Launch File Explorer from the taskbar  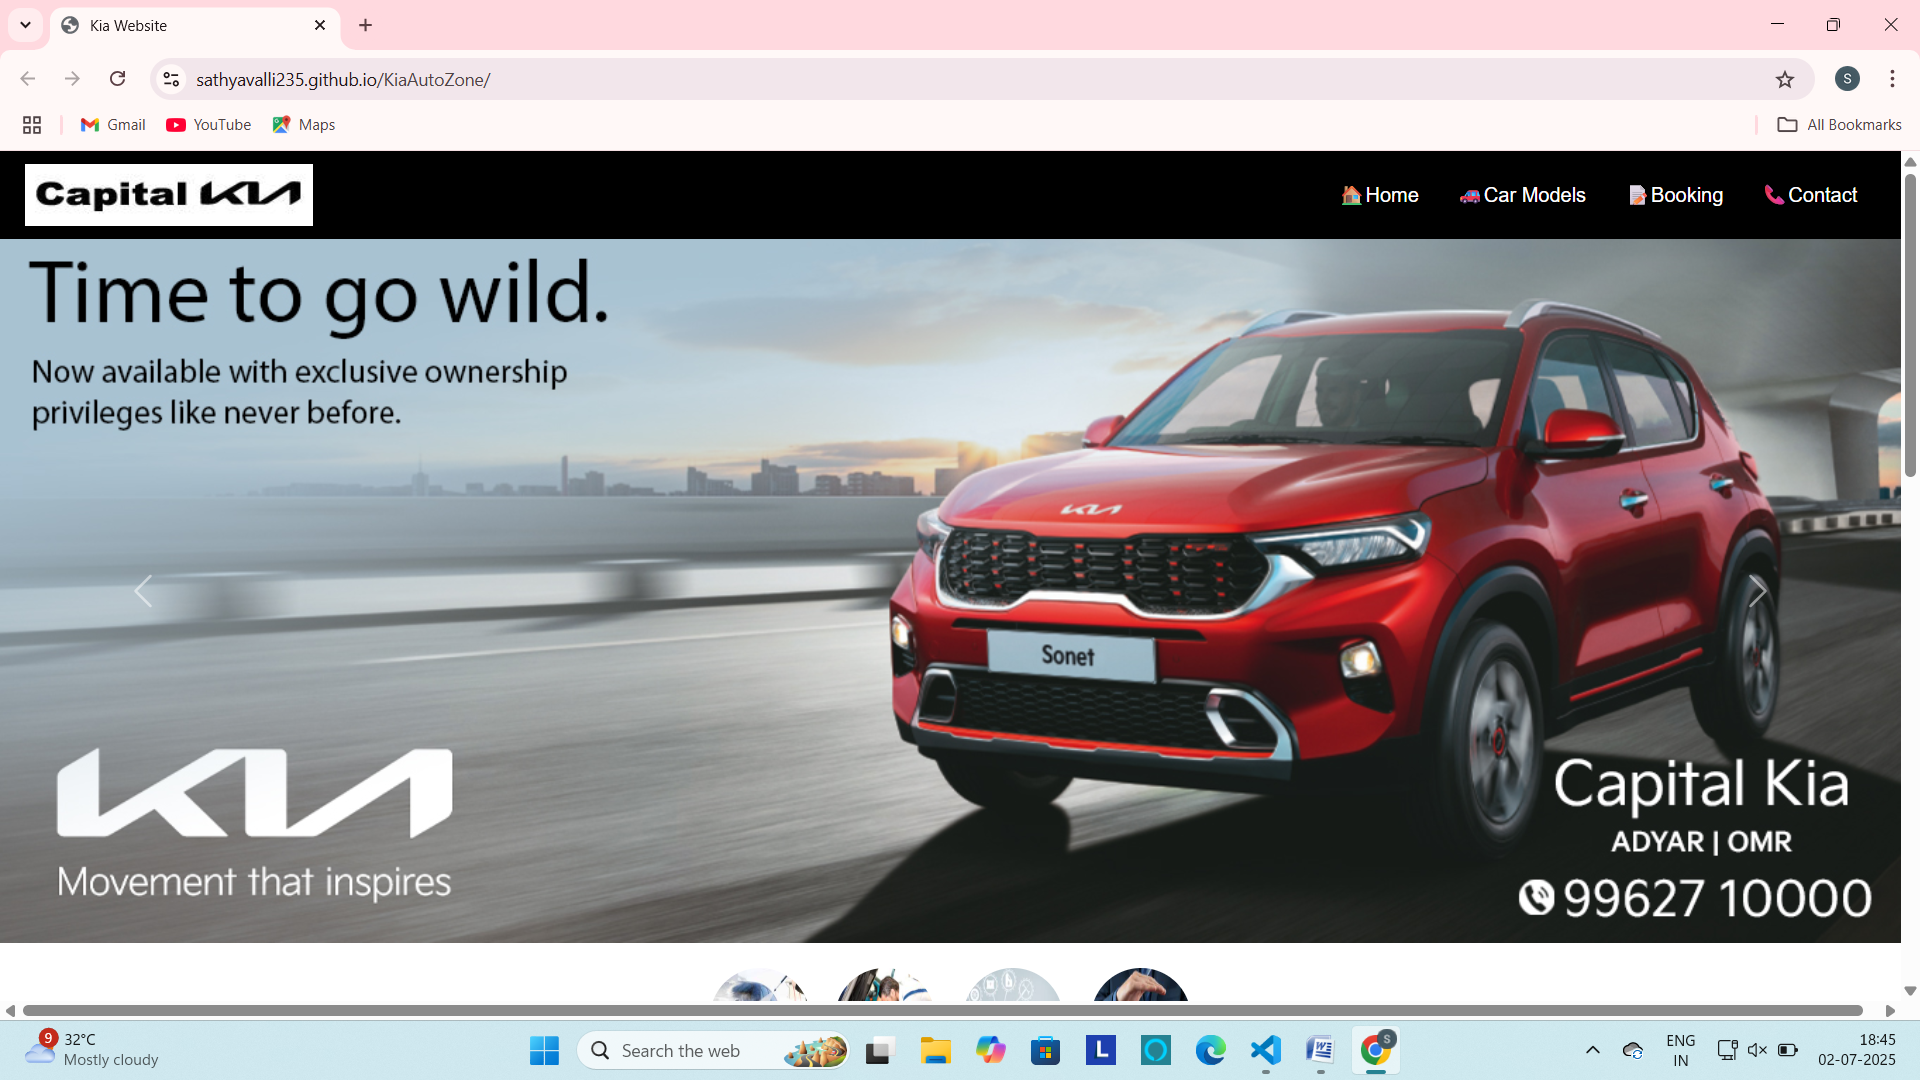pyautogui.click(x=935, y=1051)
